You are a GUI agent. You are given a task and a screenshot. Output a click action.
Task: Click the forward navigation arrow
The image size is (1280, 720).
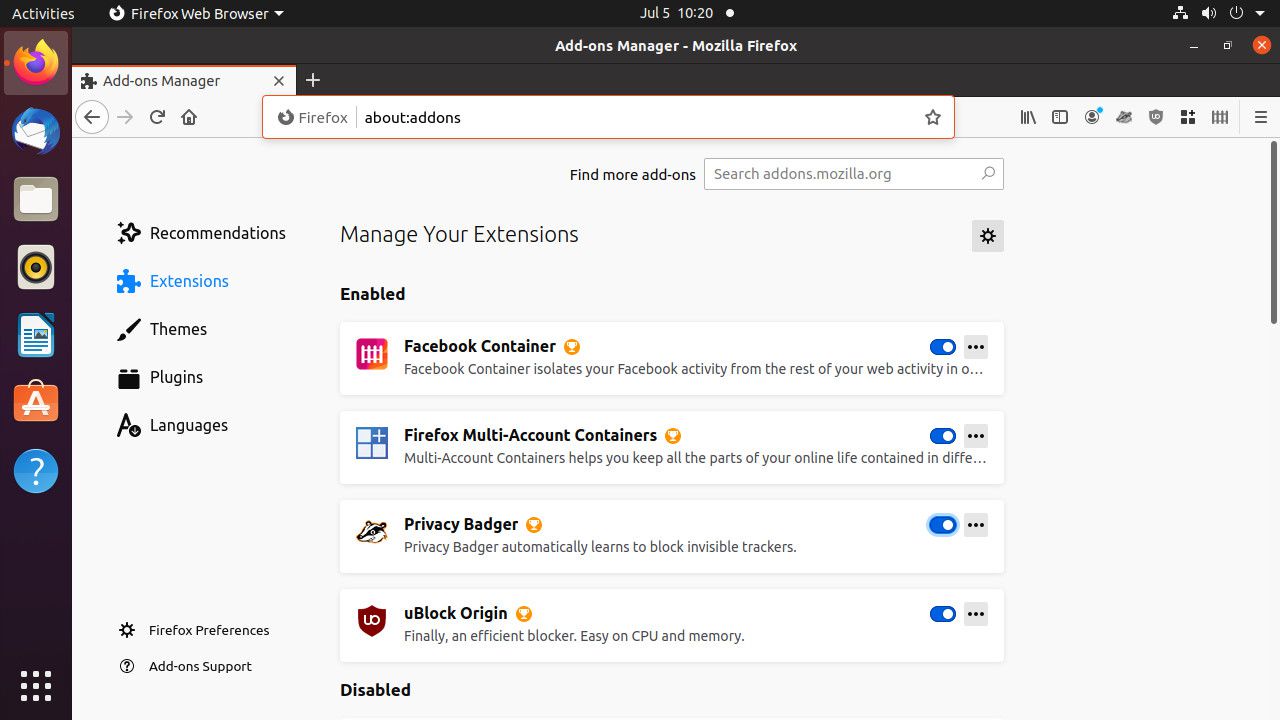125,117
